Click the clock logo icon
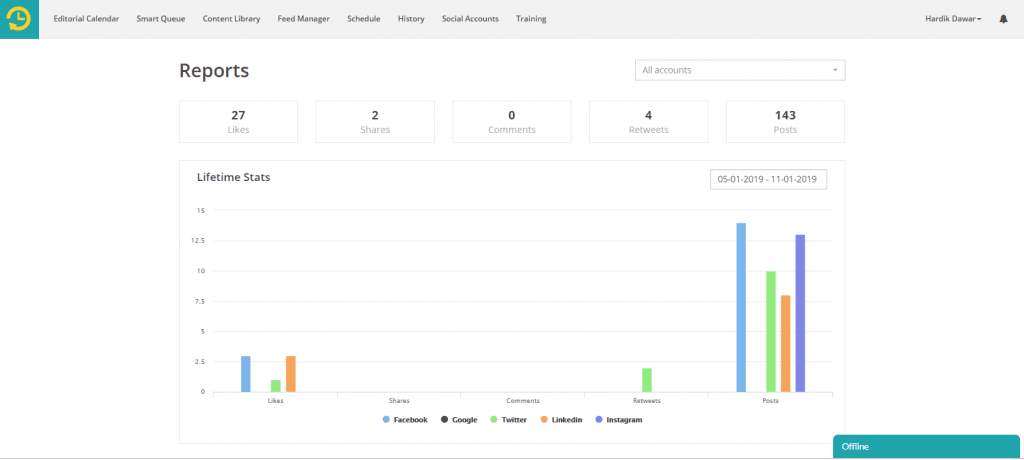The height and width of the screenshot is (460, 1024). coord(19,19)
